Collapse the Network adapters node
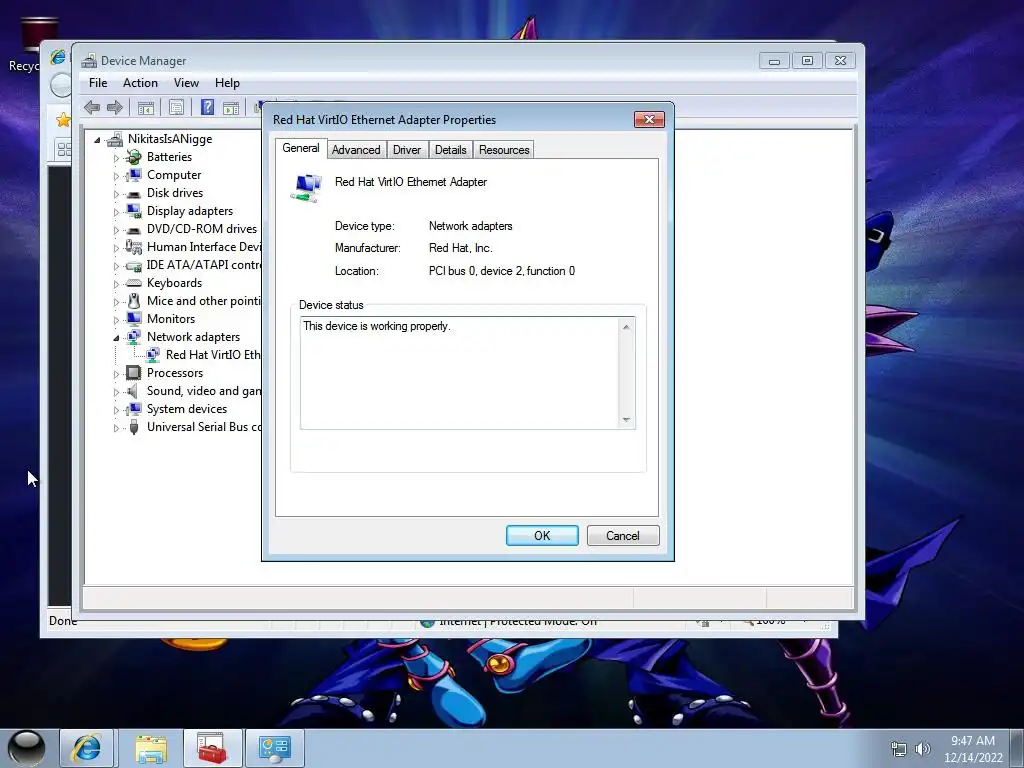Viewport: 1024px width, 768px height. (116, 338)
